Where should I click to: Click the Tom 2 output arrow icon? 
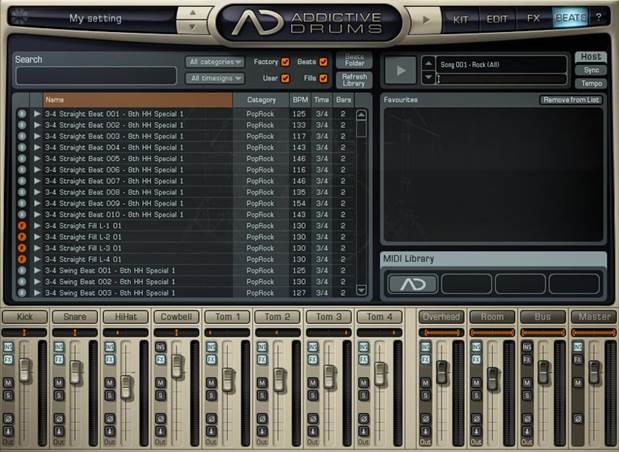262,431
